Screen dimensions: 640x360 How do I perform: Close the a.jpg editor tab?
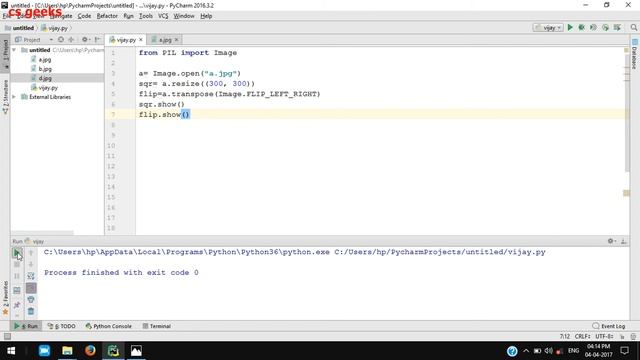click(176, 40)
